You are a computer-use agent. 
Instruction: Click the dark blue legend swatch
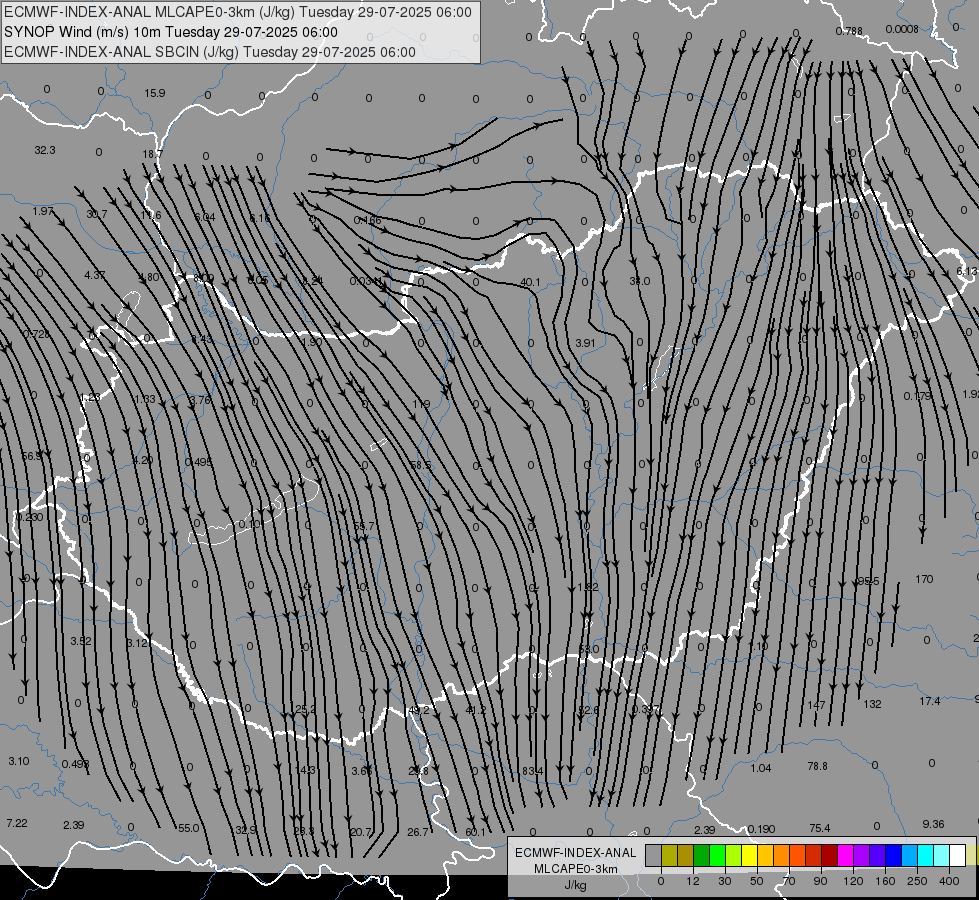coord(893,855)
